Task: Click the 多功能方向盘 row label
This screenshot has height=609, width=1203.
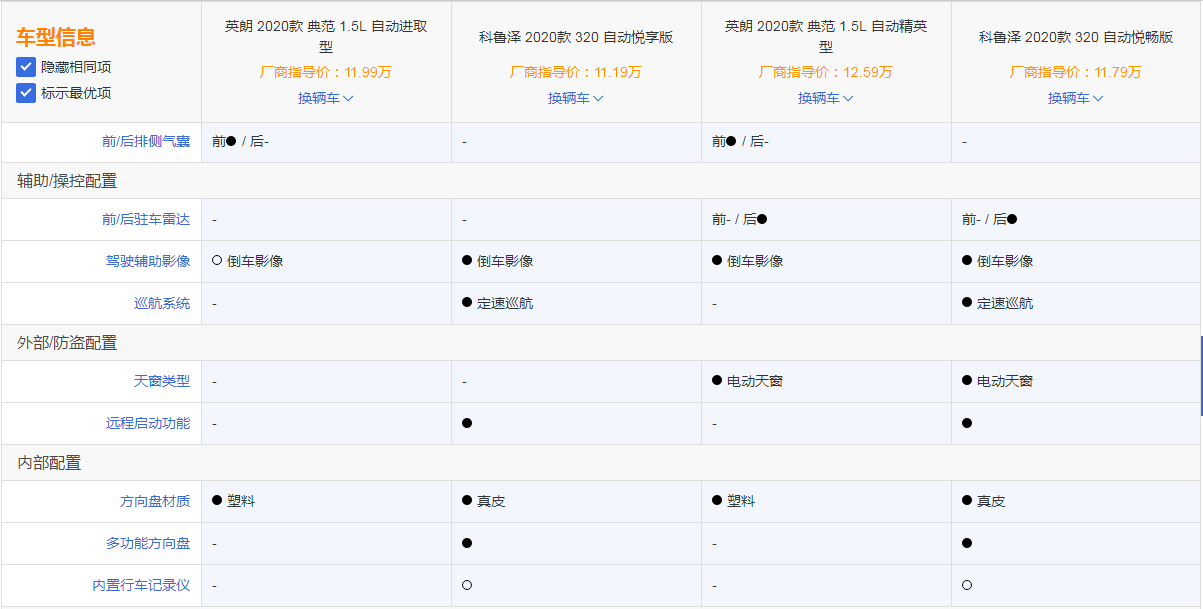Action: (x=148, y=543)
